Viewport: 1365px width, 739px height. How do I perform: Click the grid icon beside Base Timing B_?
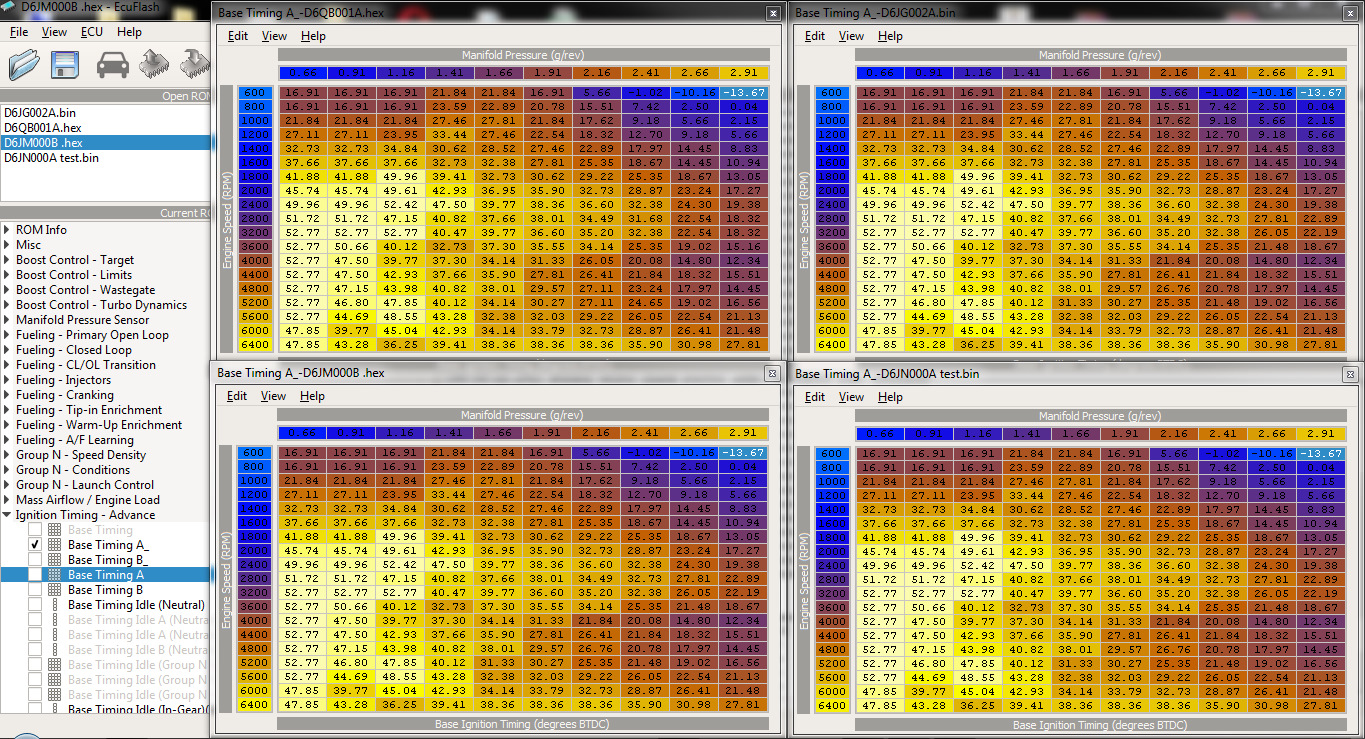click(x=55, y=560)
